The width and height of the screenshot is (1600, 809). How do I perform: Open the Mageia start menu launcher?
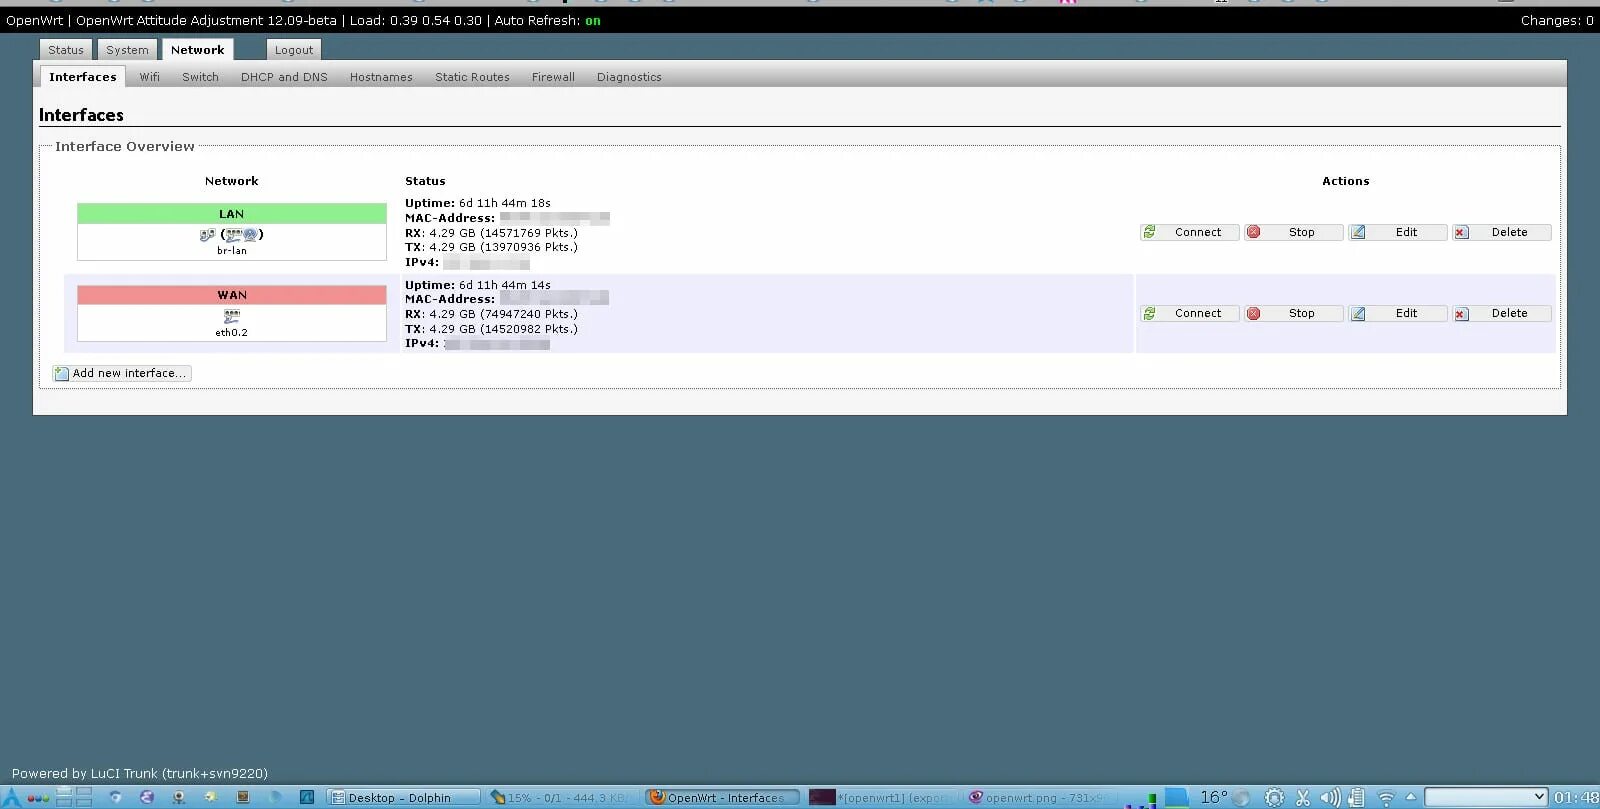[11, 797]
